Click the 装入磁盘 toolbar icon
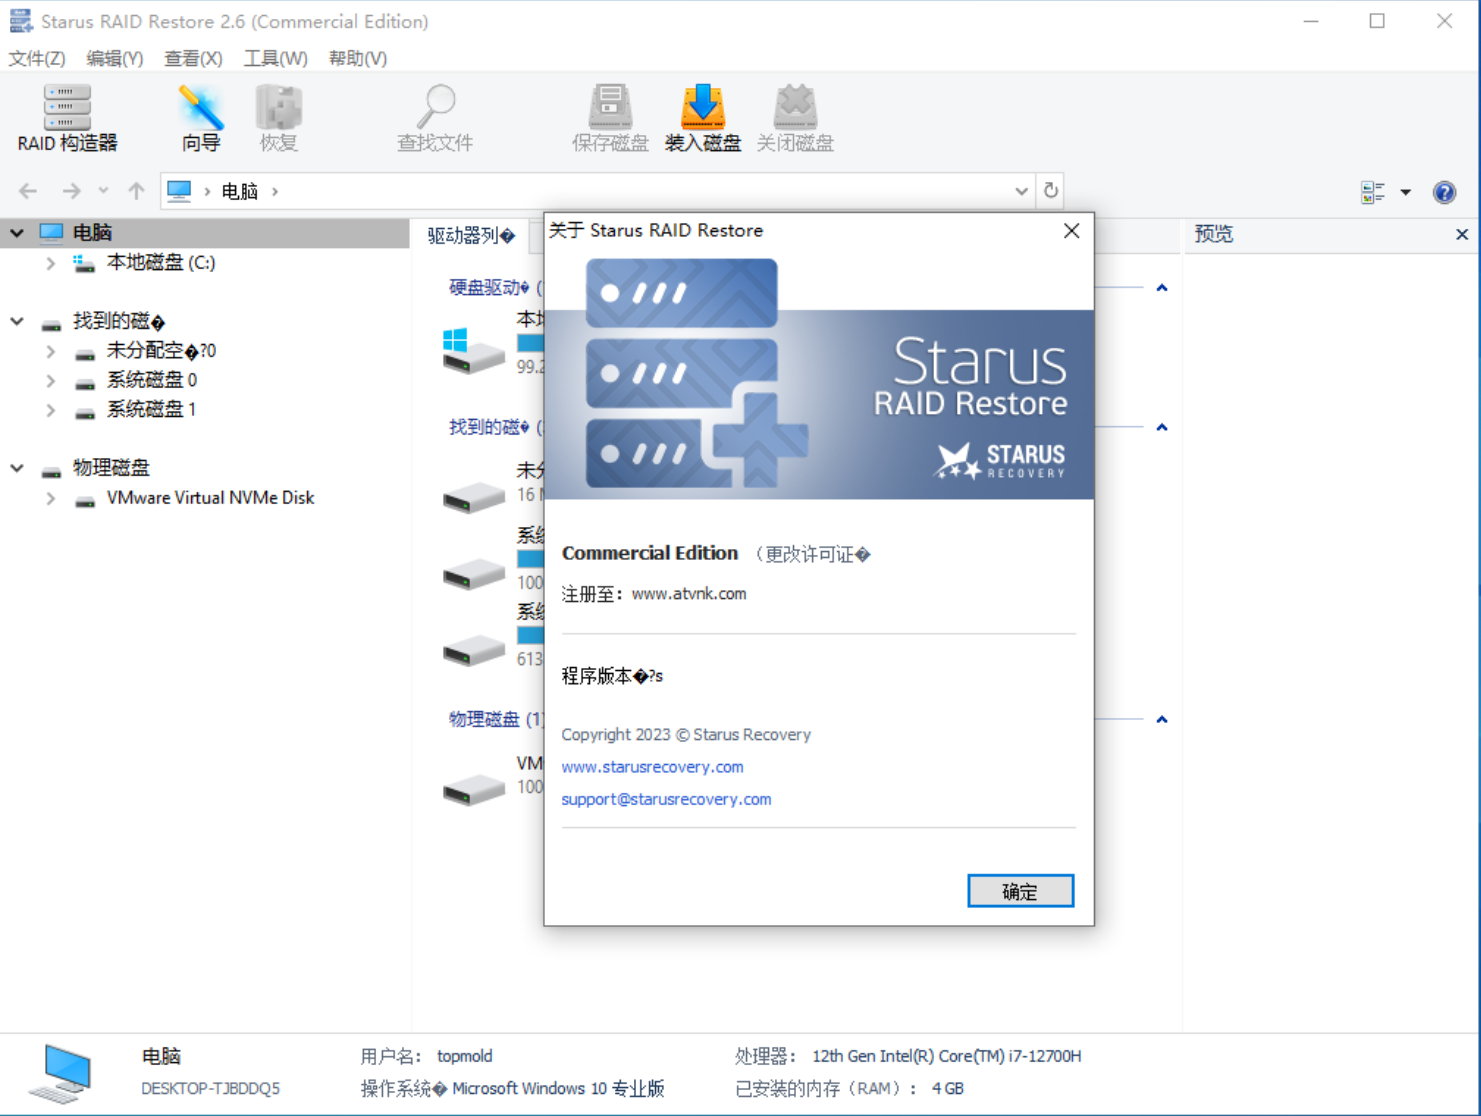 coord(703,118)
